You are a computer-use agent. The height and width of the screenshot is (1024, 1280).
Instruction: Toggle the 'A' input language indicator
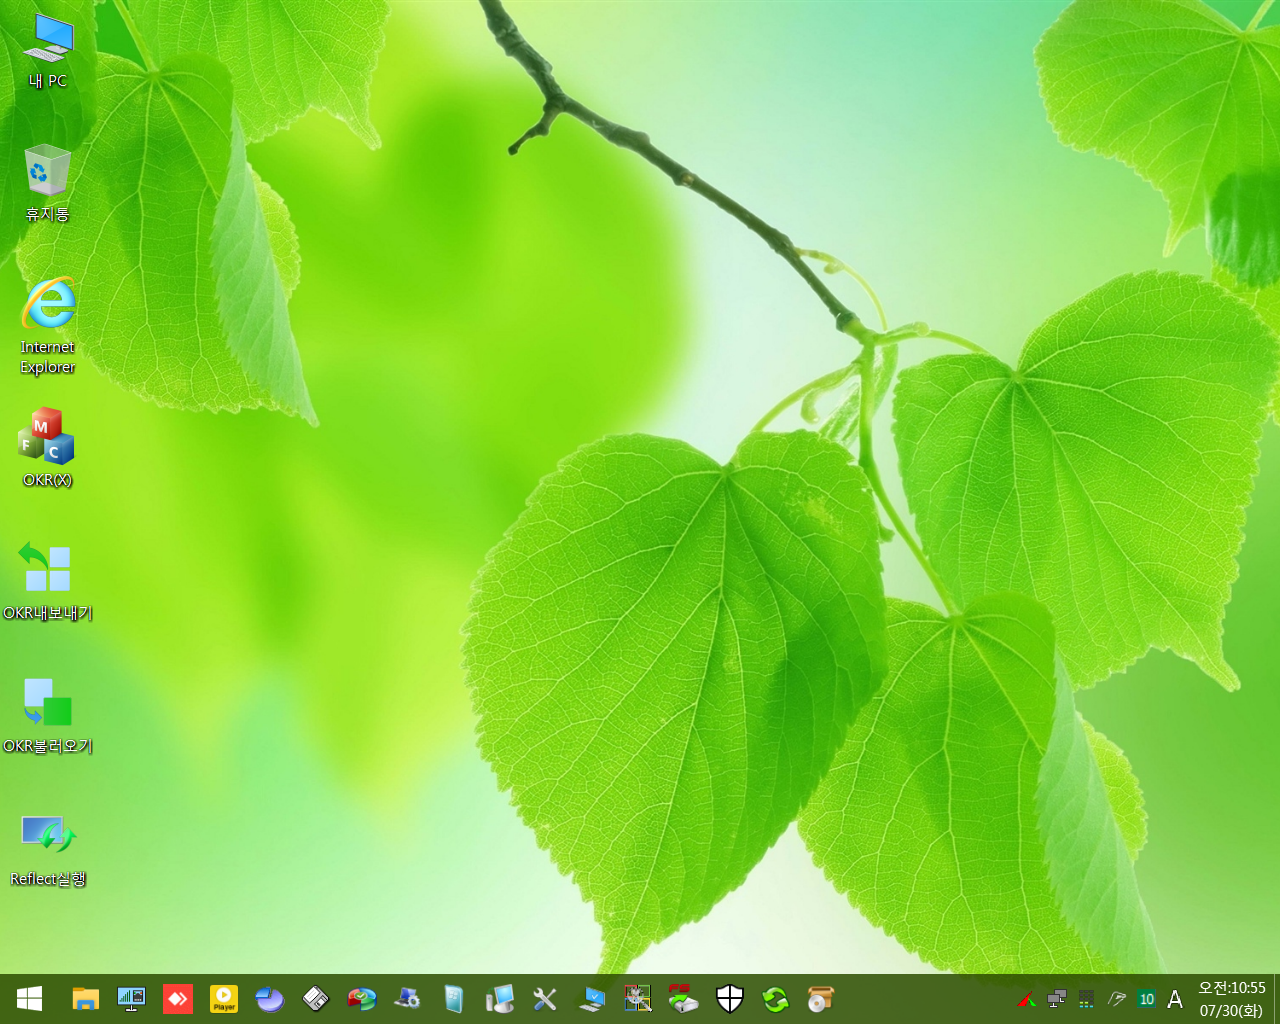[x=1175, y=999]
